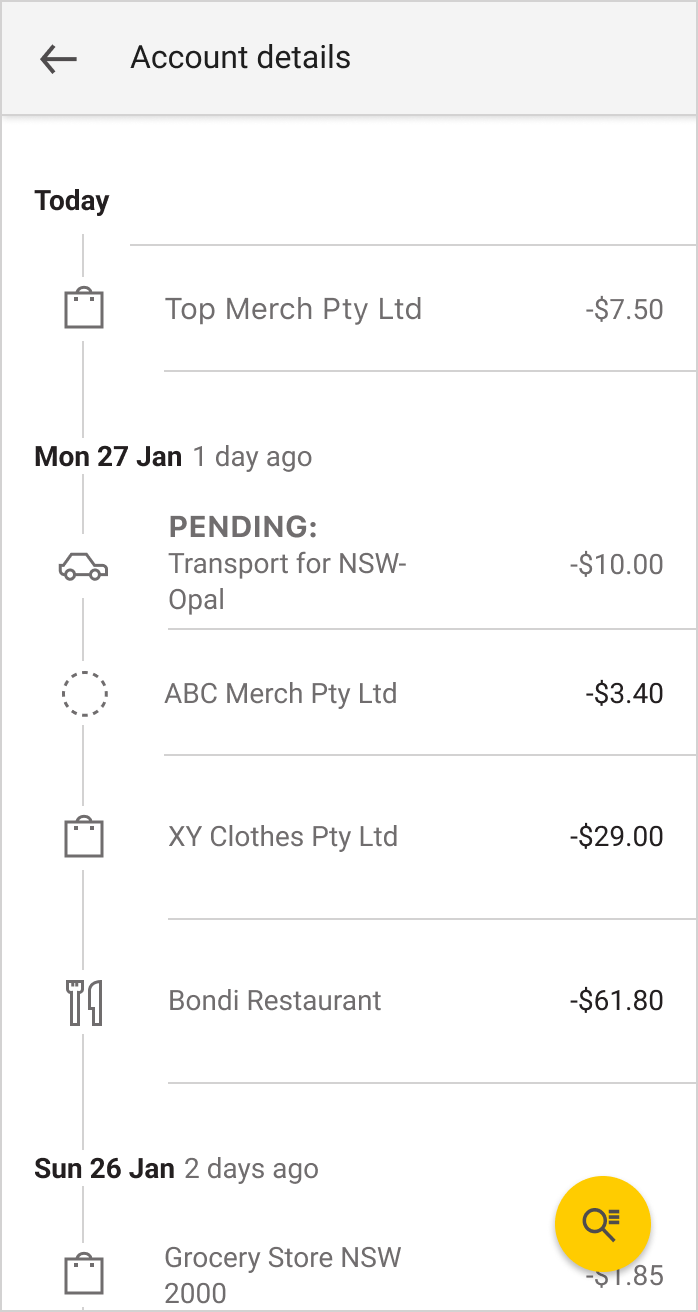The image size is (698, 1312).
Task: Open the Bondi Restaurant transaction details
Action: [x=274, y=1000]
